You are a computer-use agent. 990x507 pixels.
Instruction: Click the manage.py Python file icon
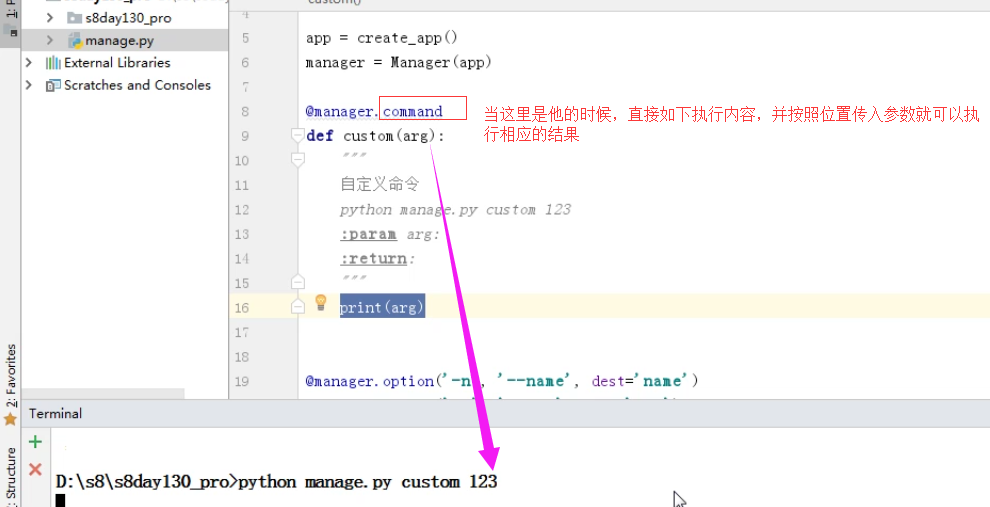(75, 41)
